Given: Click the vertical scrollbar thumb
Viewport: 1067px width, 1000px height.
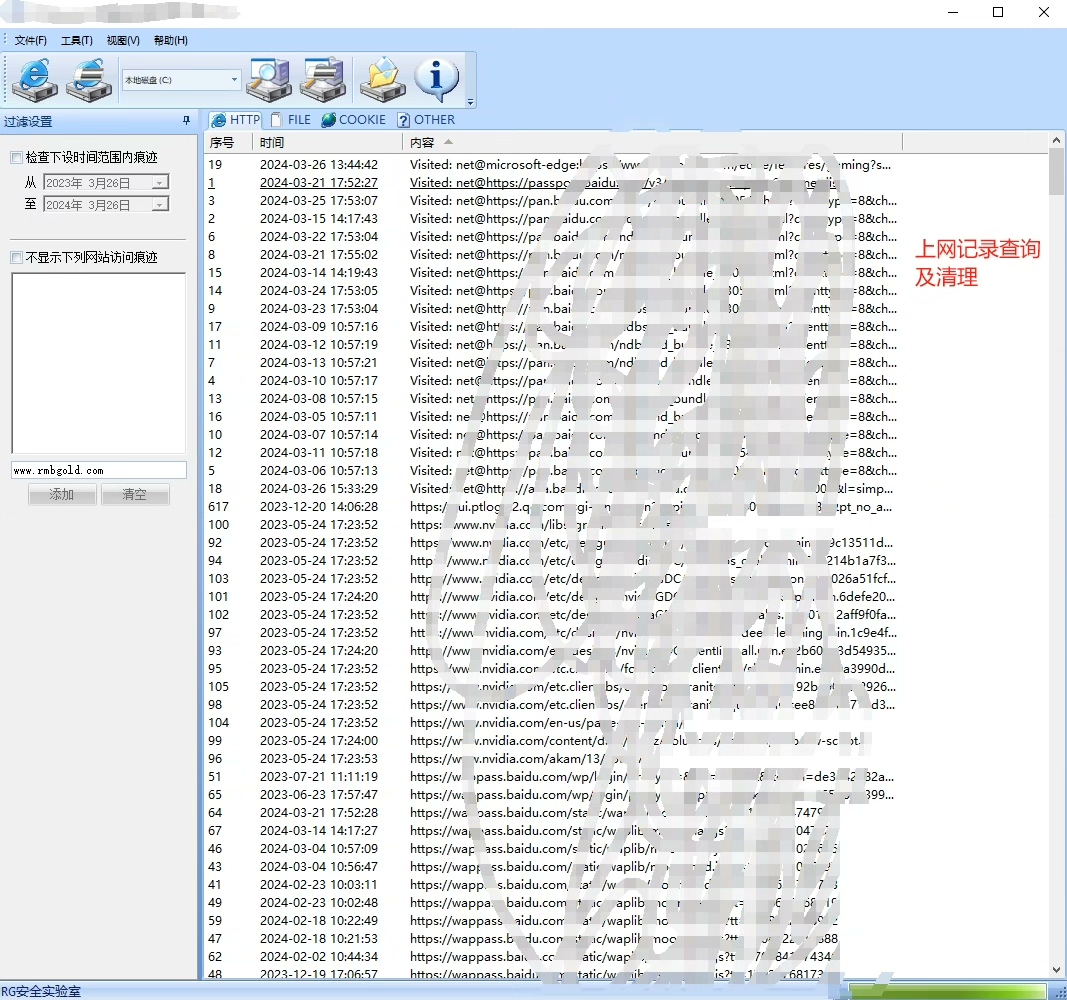Looking at the screenshot, I should pyautogui.click(x=1055, y=172).
